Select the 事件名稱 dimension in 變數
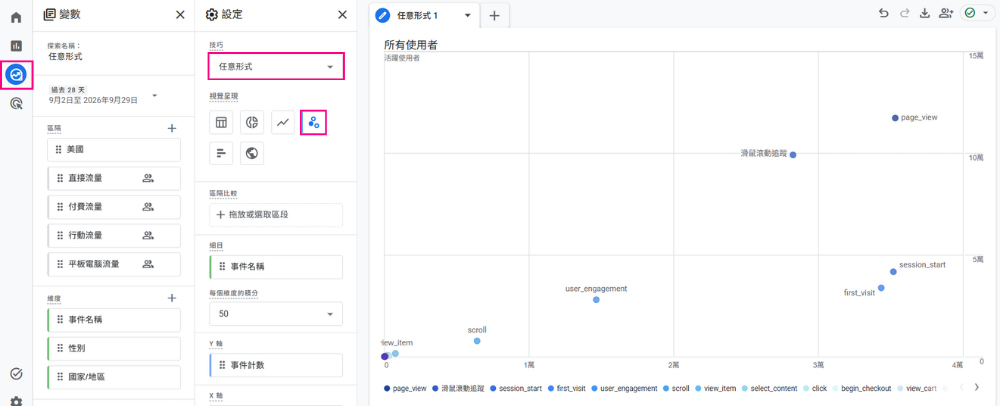The image size is (1000, 406). click(x=114, y=320)
